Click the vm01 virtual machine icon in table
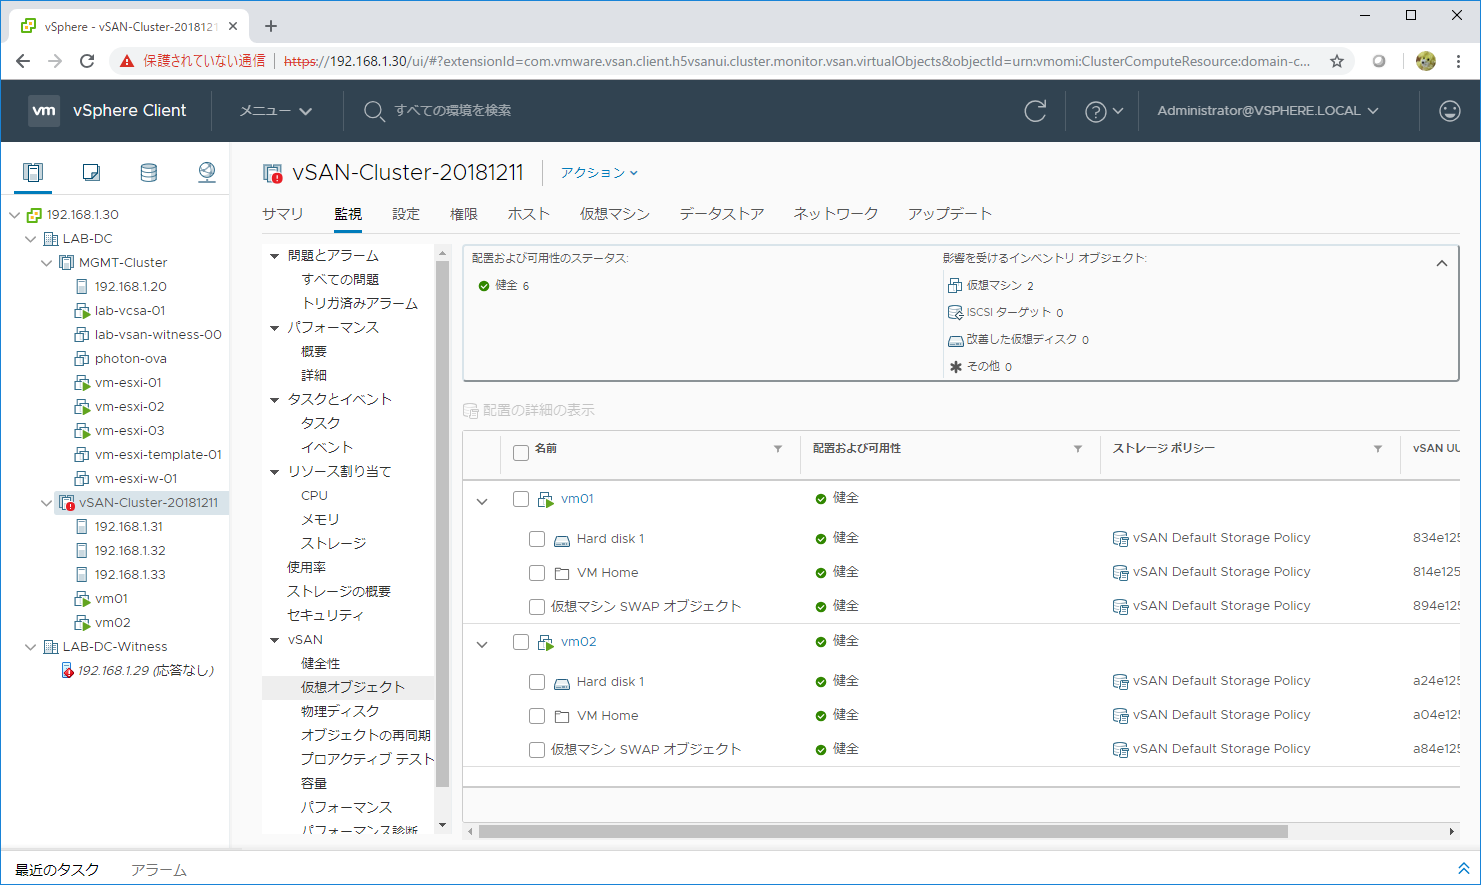Image resolution: width=1481 pixels, height=885 pixels. click(x=546, y=499)
